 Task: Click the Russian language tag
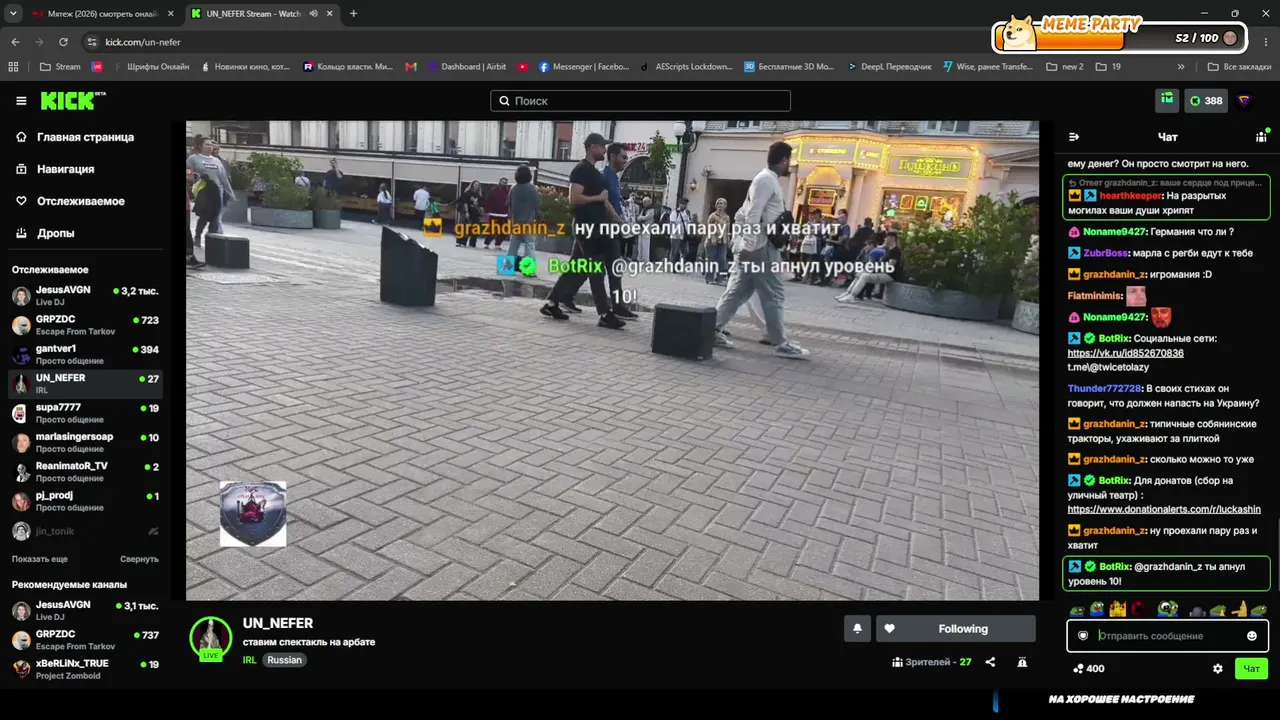pyautogui.click(x=285, y=660)
